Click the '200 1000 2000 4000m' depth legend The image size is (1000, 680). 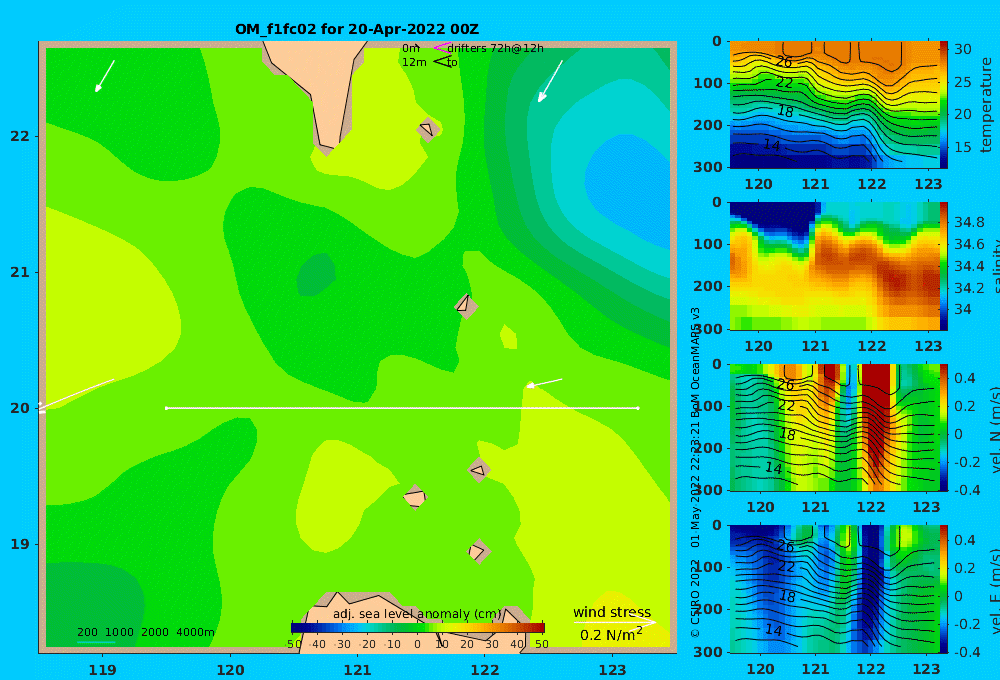pyautogui.click(x=145, y=632)
